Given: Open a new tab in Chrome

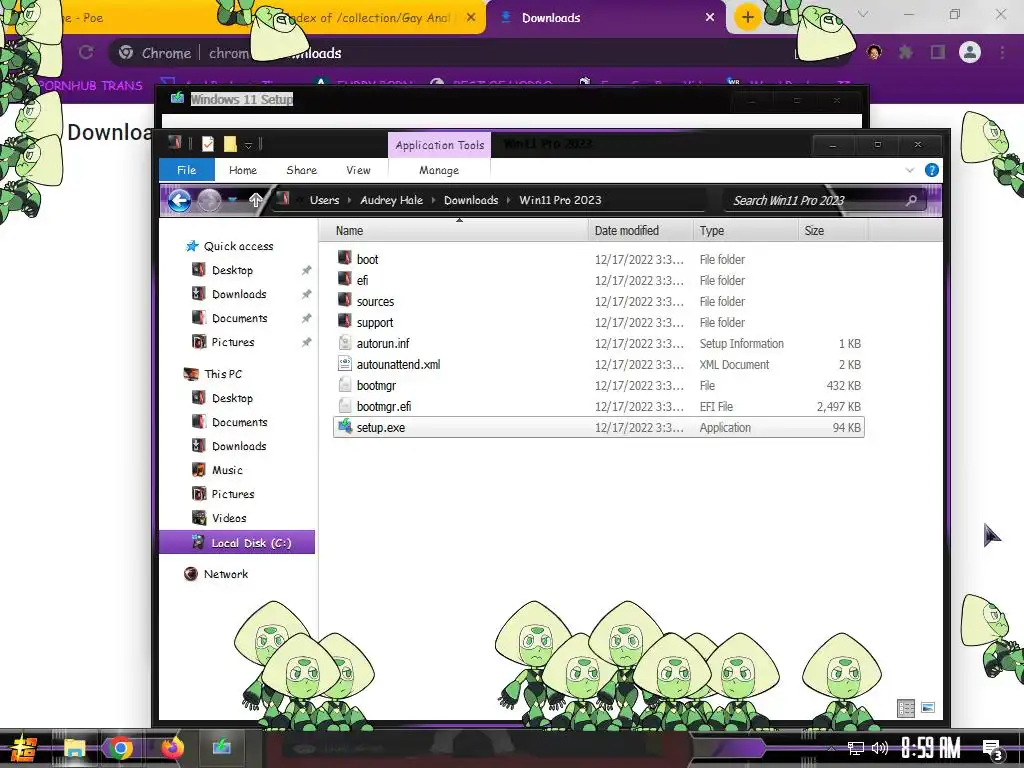Looking at the screenshot, I should (748, 18).
